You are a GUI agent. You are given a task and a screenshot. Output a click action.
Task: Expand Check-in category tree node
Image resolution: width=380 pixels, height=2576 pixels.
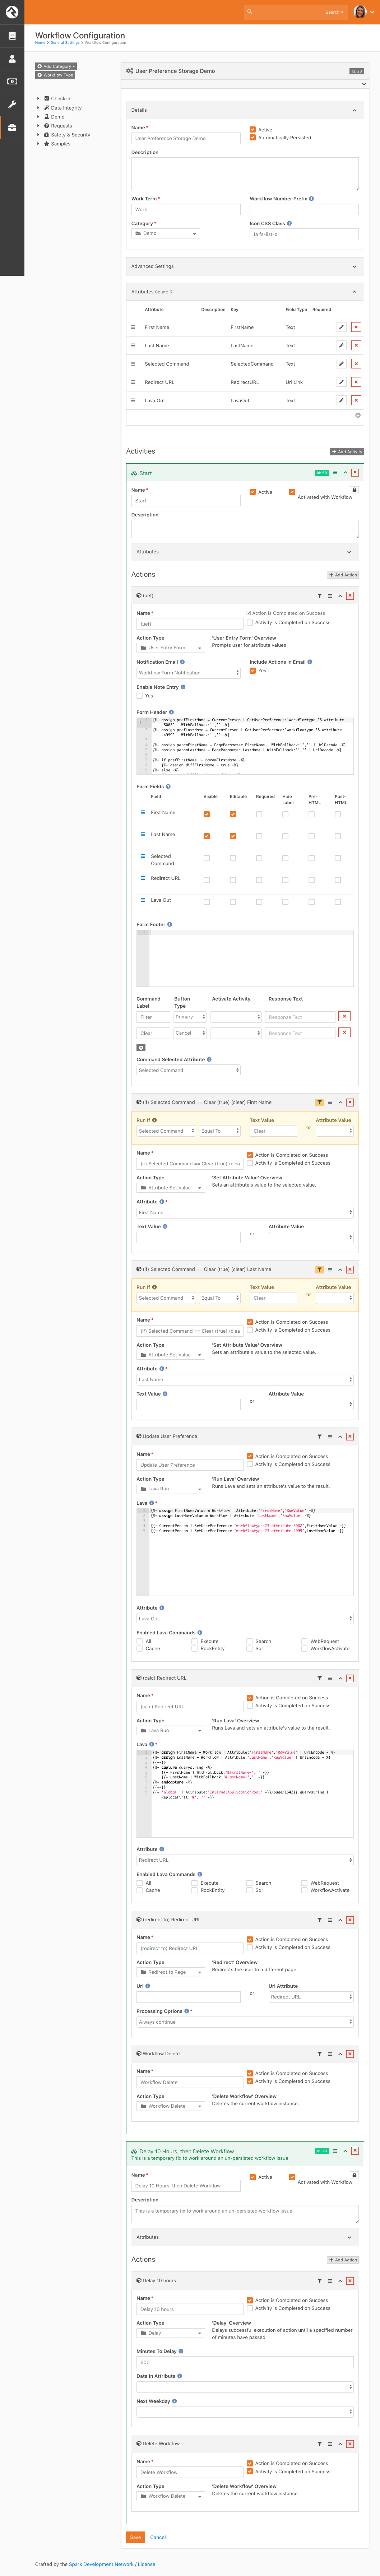[x=38, y=99]
